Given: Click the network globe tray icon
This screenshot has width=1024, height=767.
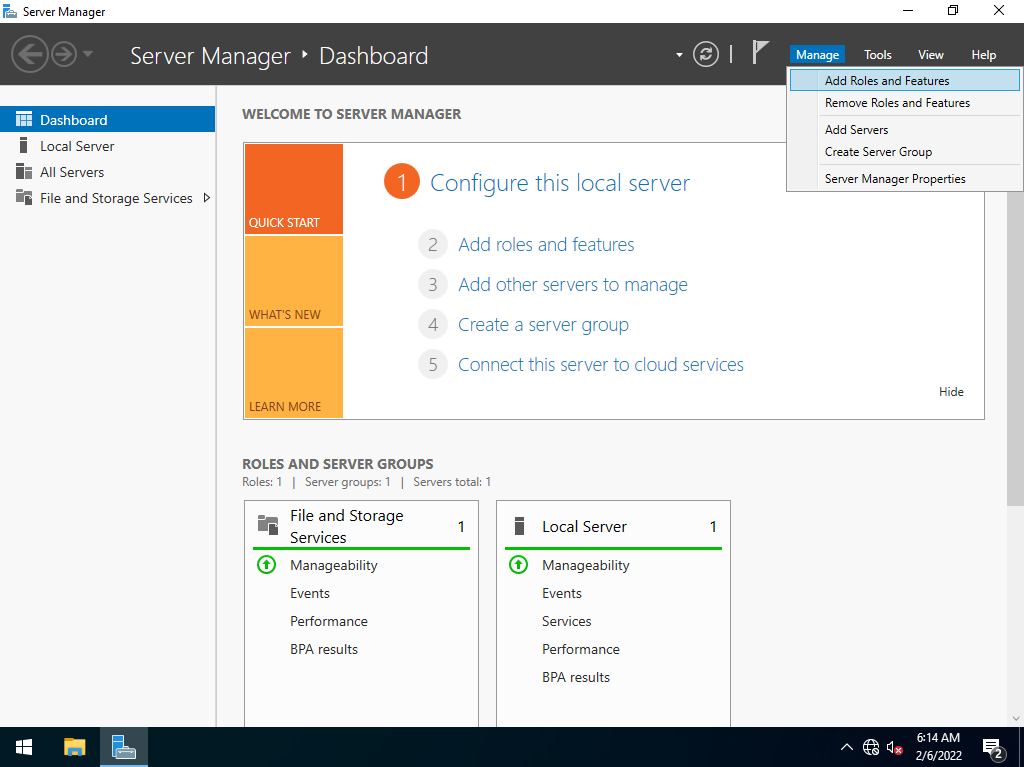Looking at the screenshot, I should coord(871,747).
